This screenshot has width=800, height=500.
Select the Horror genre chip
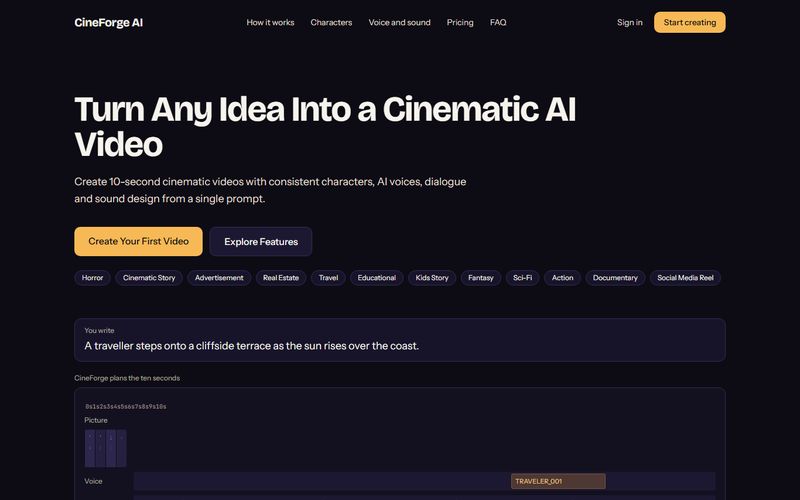click(x=92, y=278)
